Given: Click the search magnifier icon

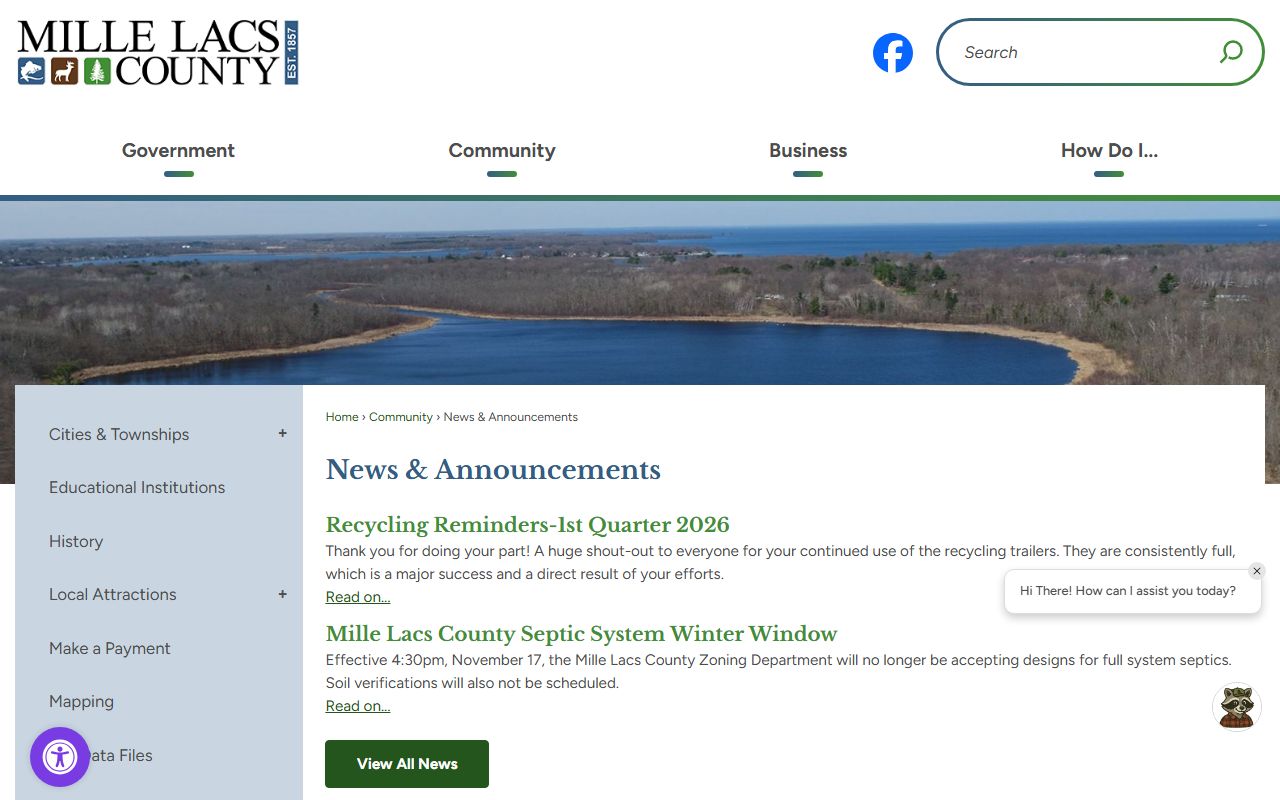Looking at the screenshot, I should click(x=1231, y=52).
